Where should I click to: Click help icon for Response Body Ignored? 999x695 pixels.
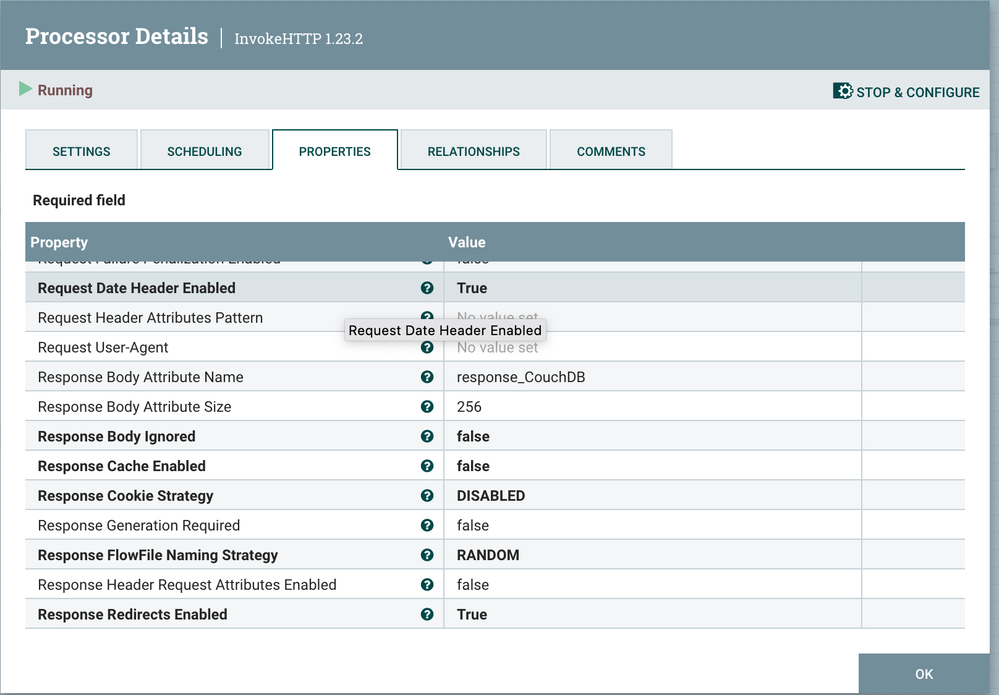[427, 436]
